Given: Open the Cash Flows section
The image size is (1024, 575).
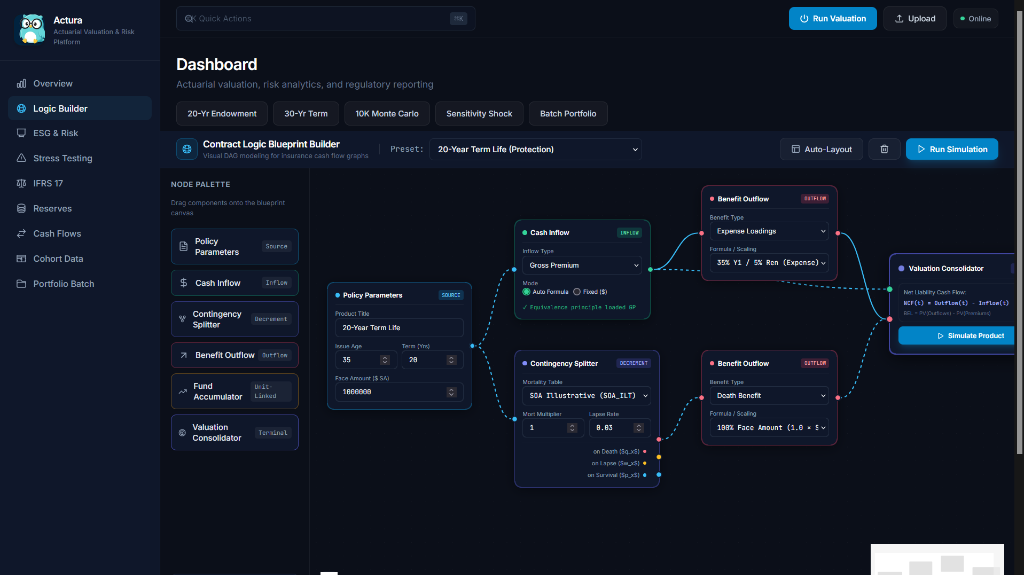Looking at the screenshot, I should [80, 233].
